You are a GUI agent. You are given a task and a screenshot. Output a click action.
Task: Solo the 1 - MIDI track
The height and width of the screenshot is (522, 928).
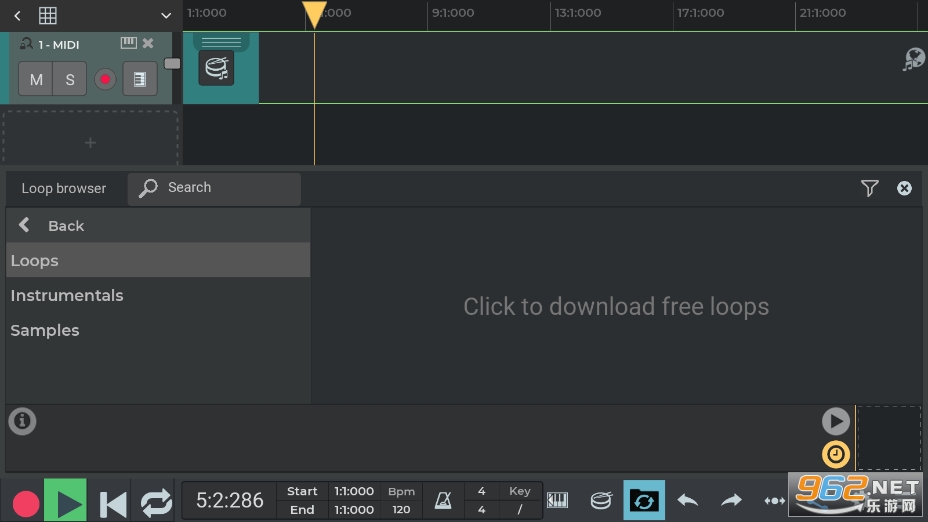(70, 80)
